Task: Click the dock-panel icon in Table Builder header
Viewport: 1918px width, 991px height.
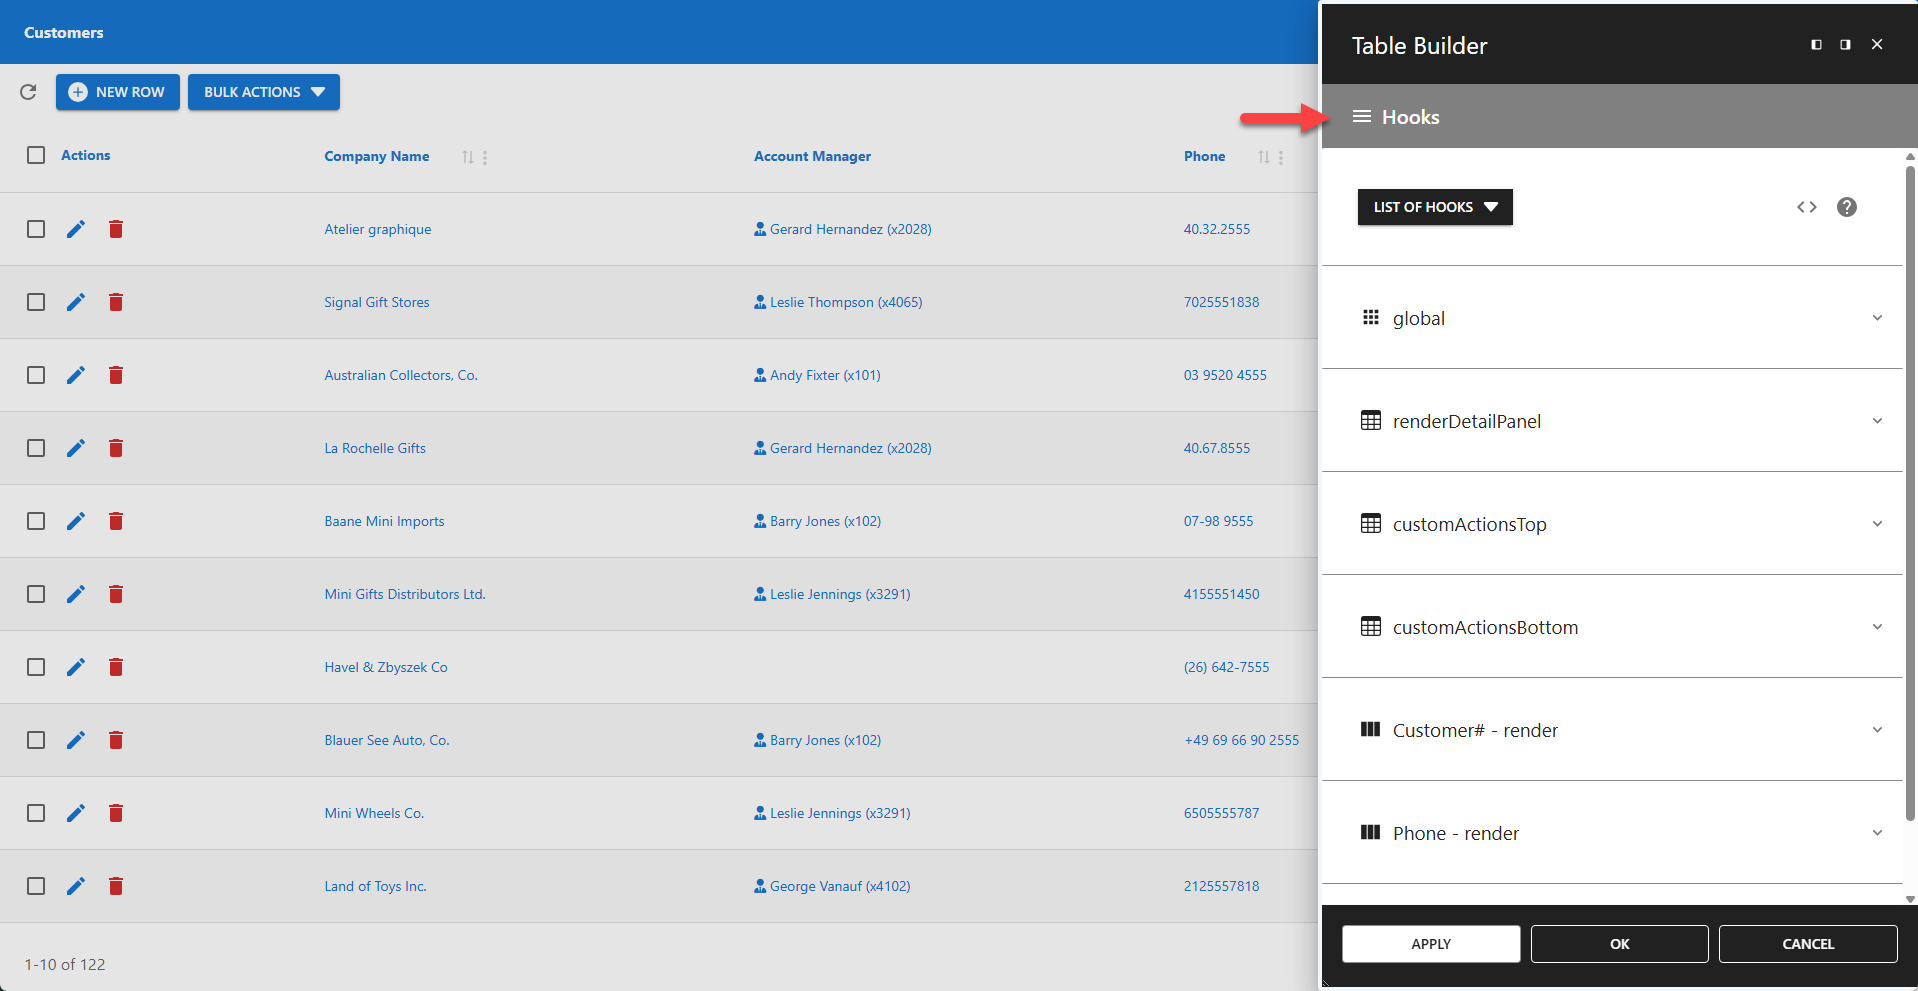Action: coord(1816,44)
